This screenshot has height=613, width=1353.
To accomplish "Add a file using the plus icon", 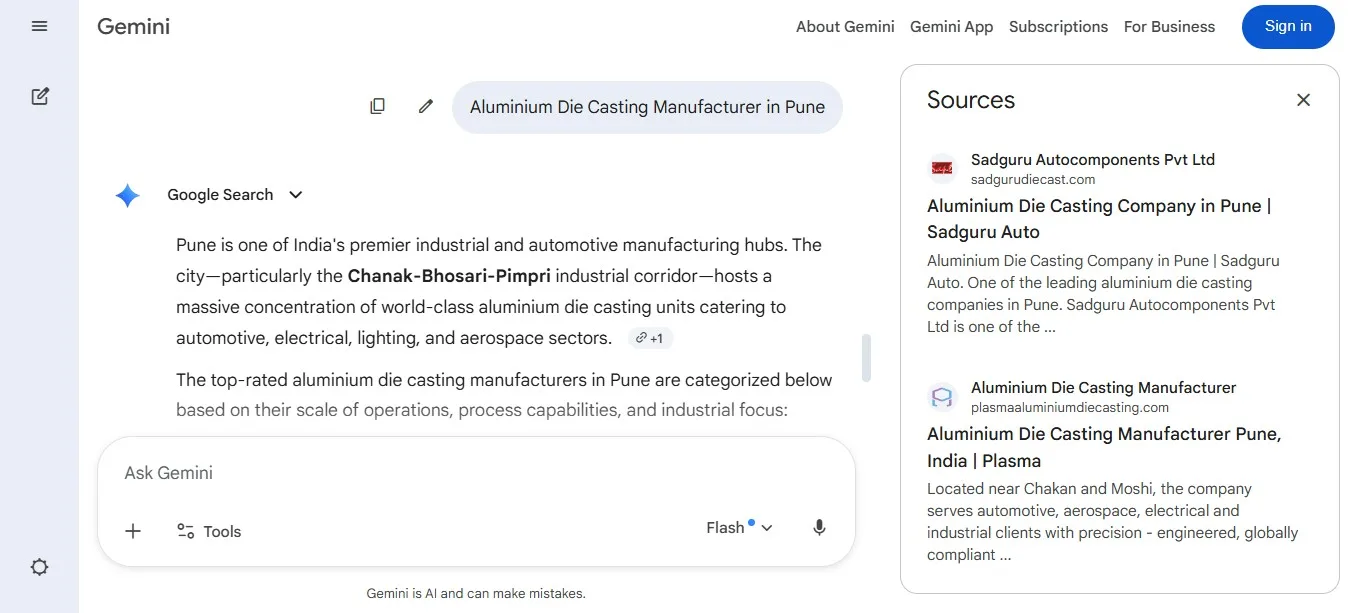I will pyautogui.click(x=133, y=531).
